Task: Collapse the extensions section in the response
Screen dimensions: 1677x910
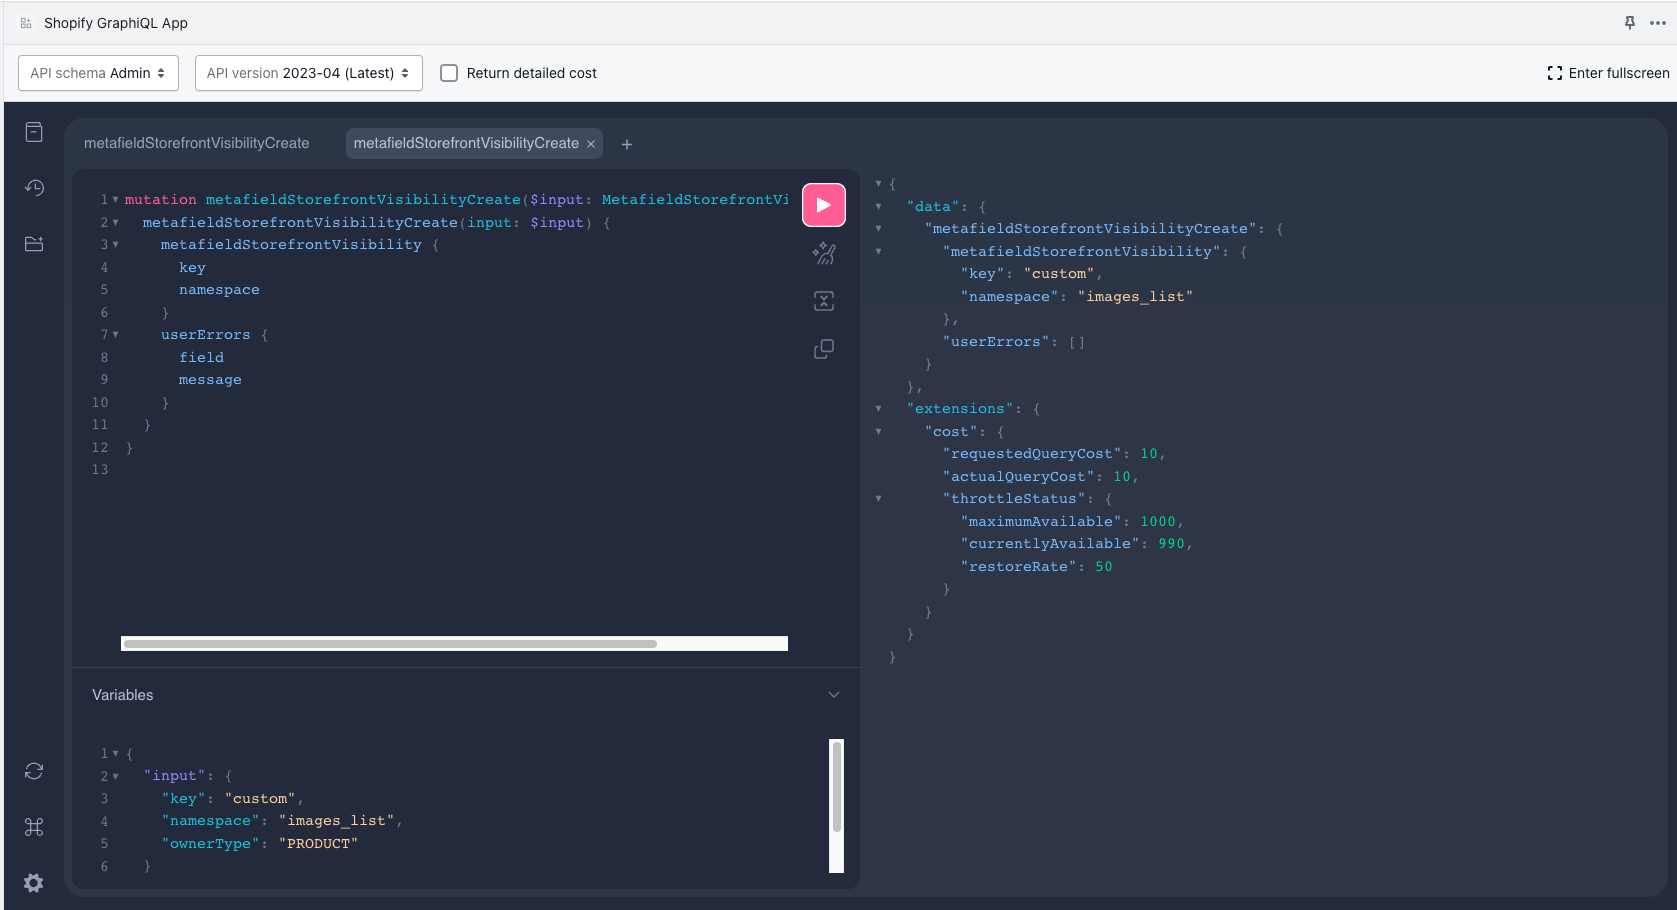Action: pyautogui.click(x=878, y=408)
